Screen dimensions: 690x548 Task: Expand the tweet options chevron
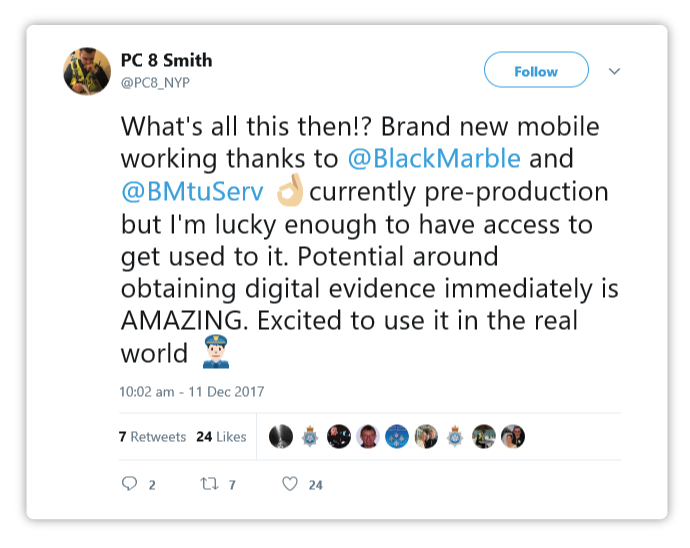(615, 71)
